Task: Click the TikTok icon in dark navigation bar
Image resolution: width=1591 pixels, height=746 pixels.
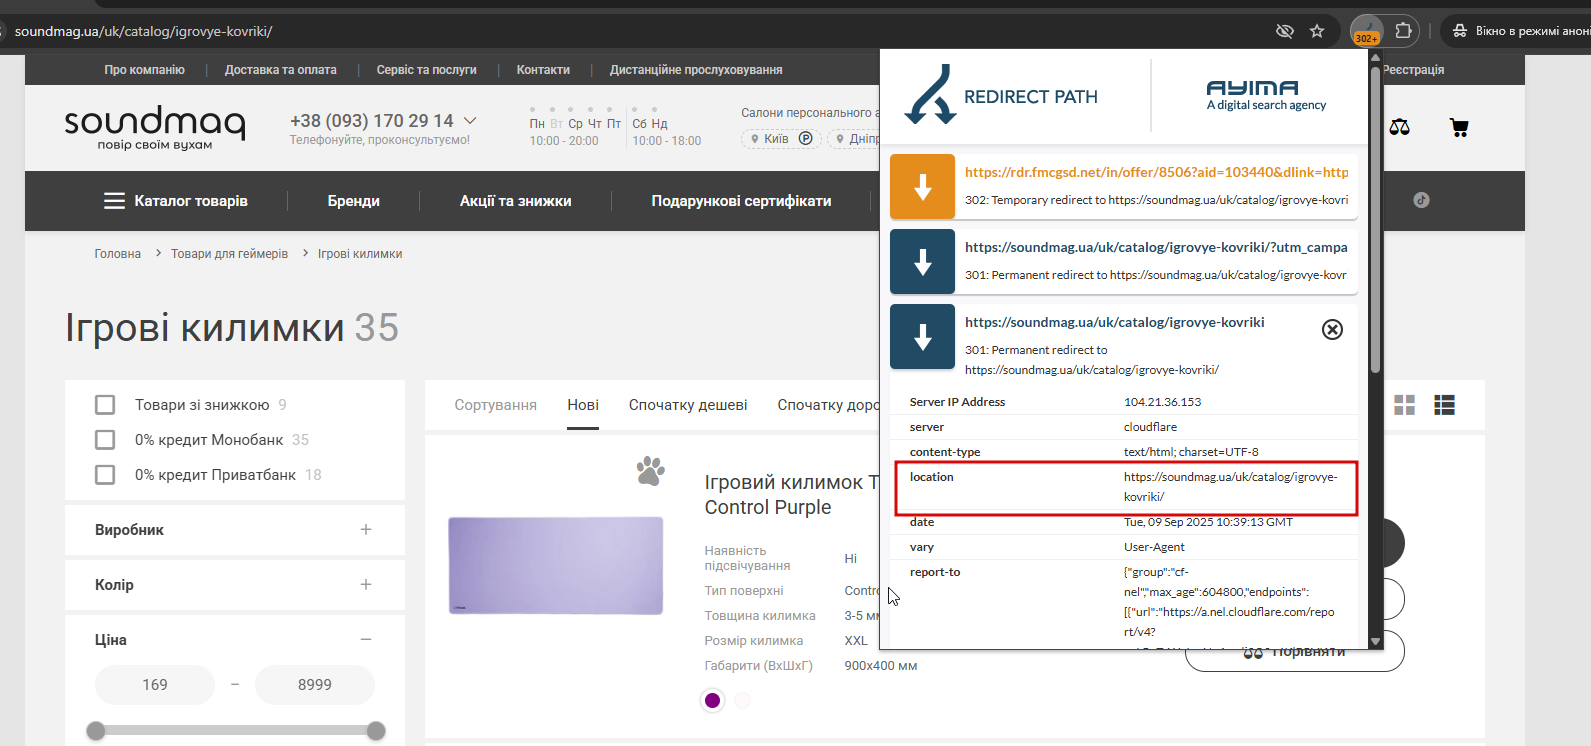Action: (1421, 200)
